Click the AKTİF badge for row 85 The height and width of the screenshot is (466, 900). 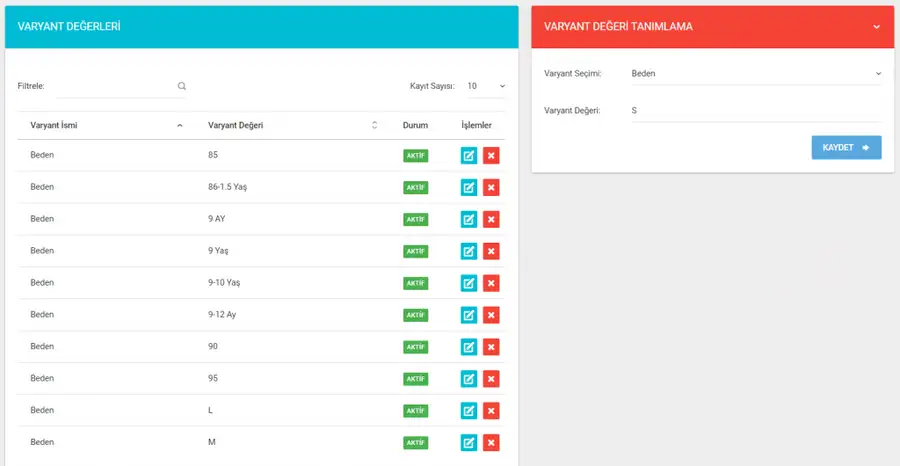tap(416, 156)
